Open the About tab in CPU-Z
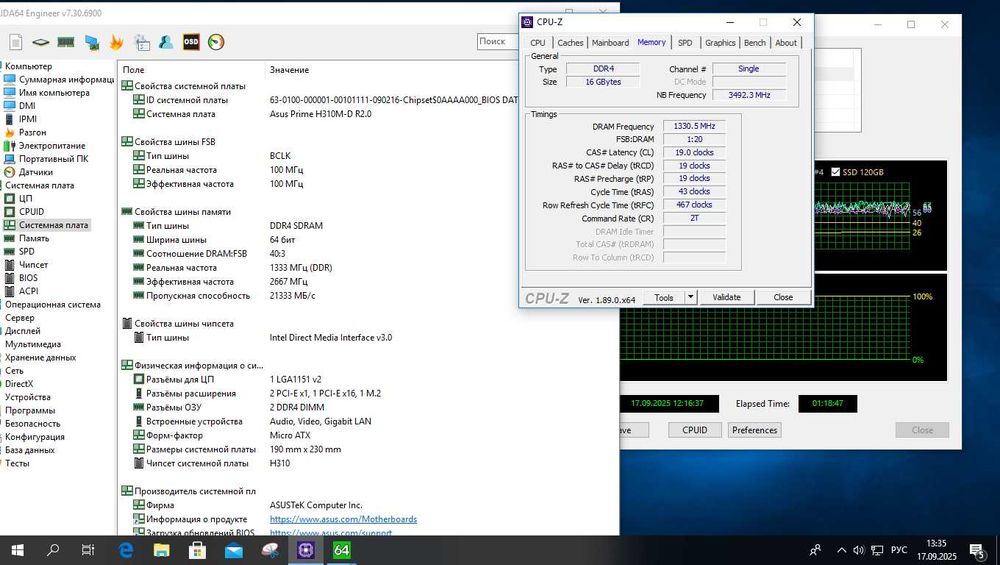1000x565 pixels. coord(786,43)
